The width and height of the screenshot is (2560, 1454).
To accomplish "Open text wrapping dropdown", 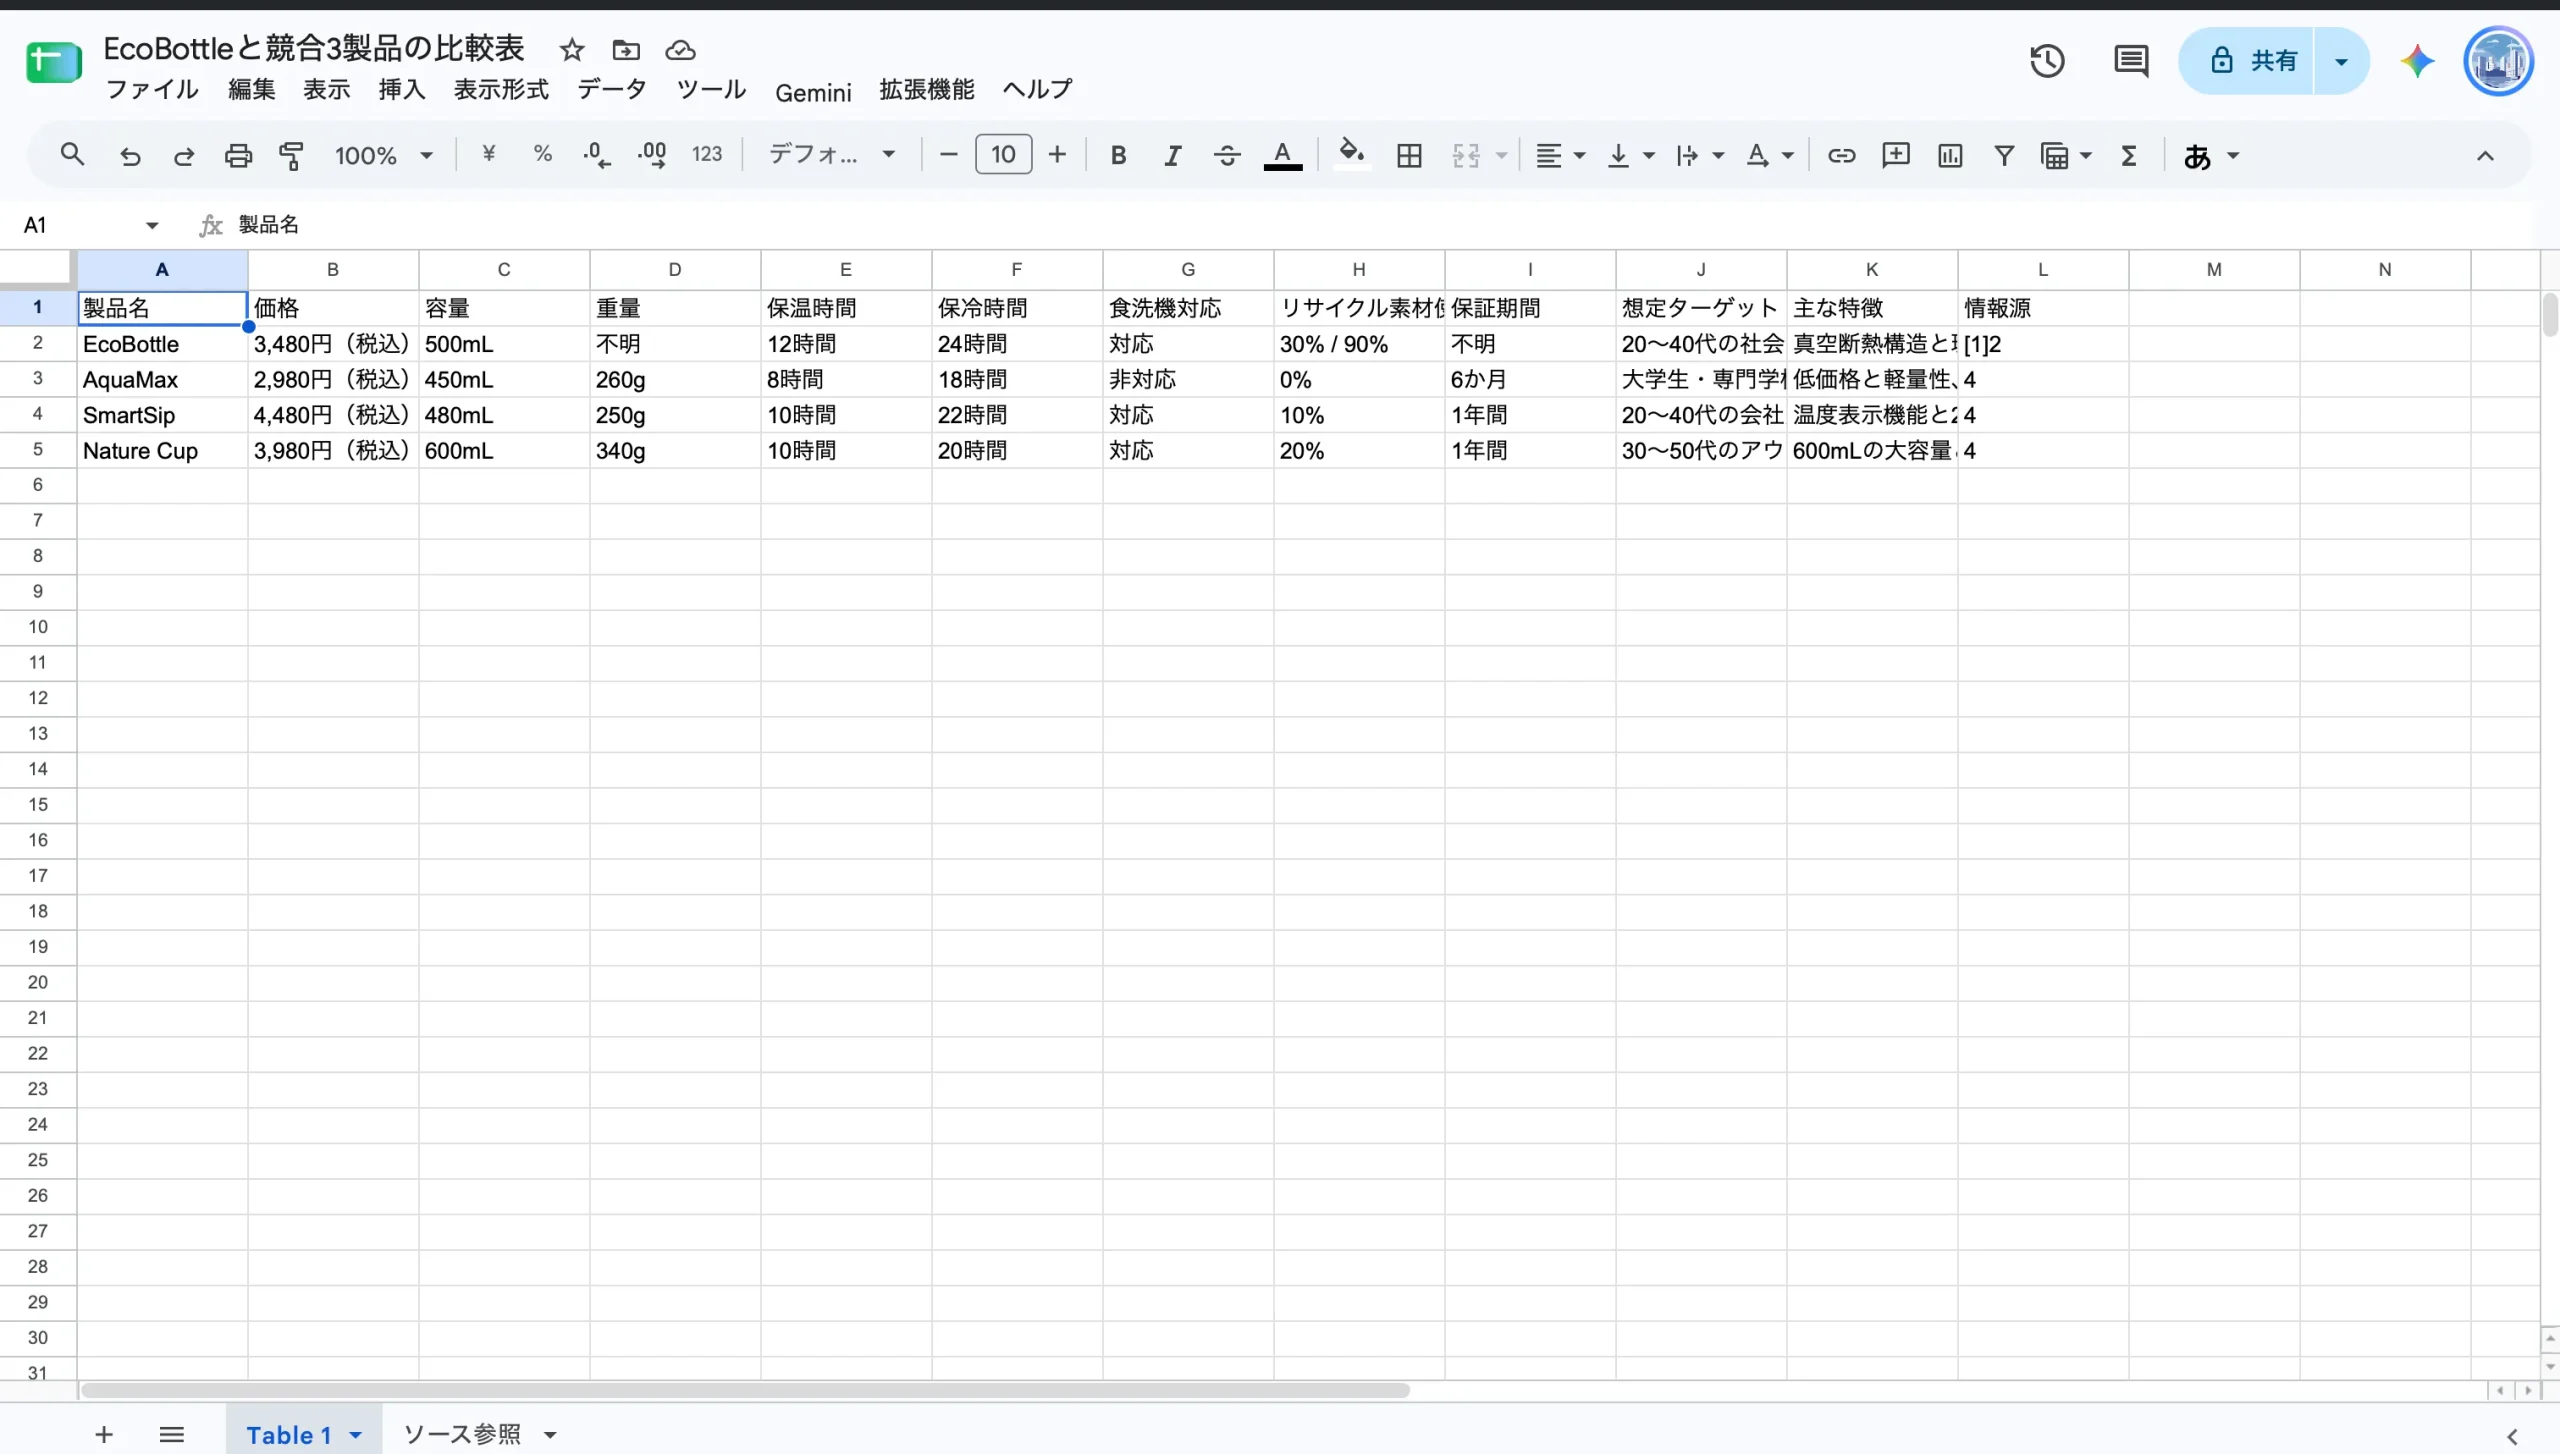I will pos(1700,155).
